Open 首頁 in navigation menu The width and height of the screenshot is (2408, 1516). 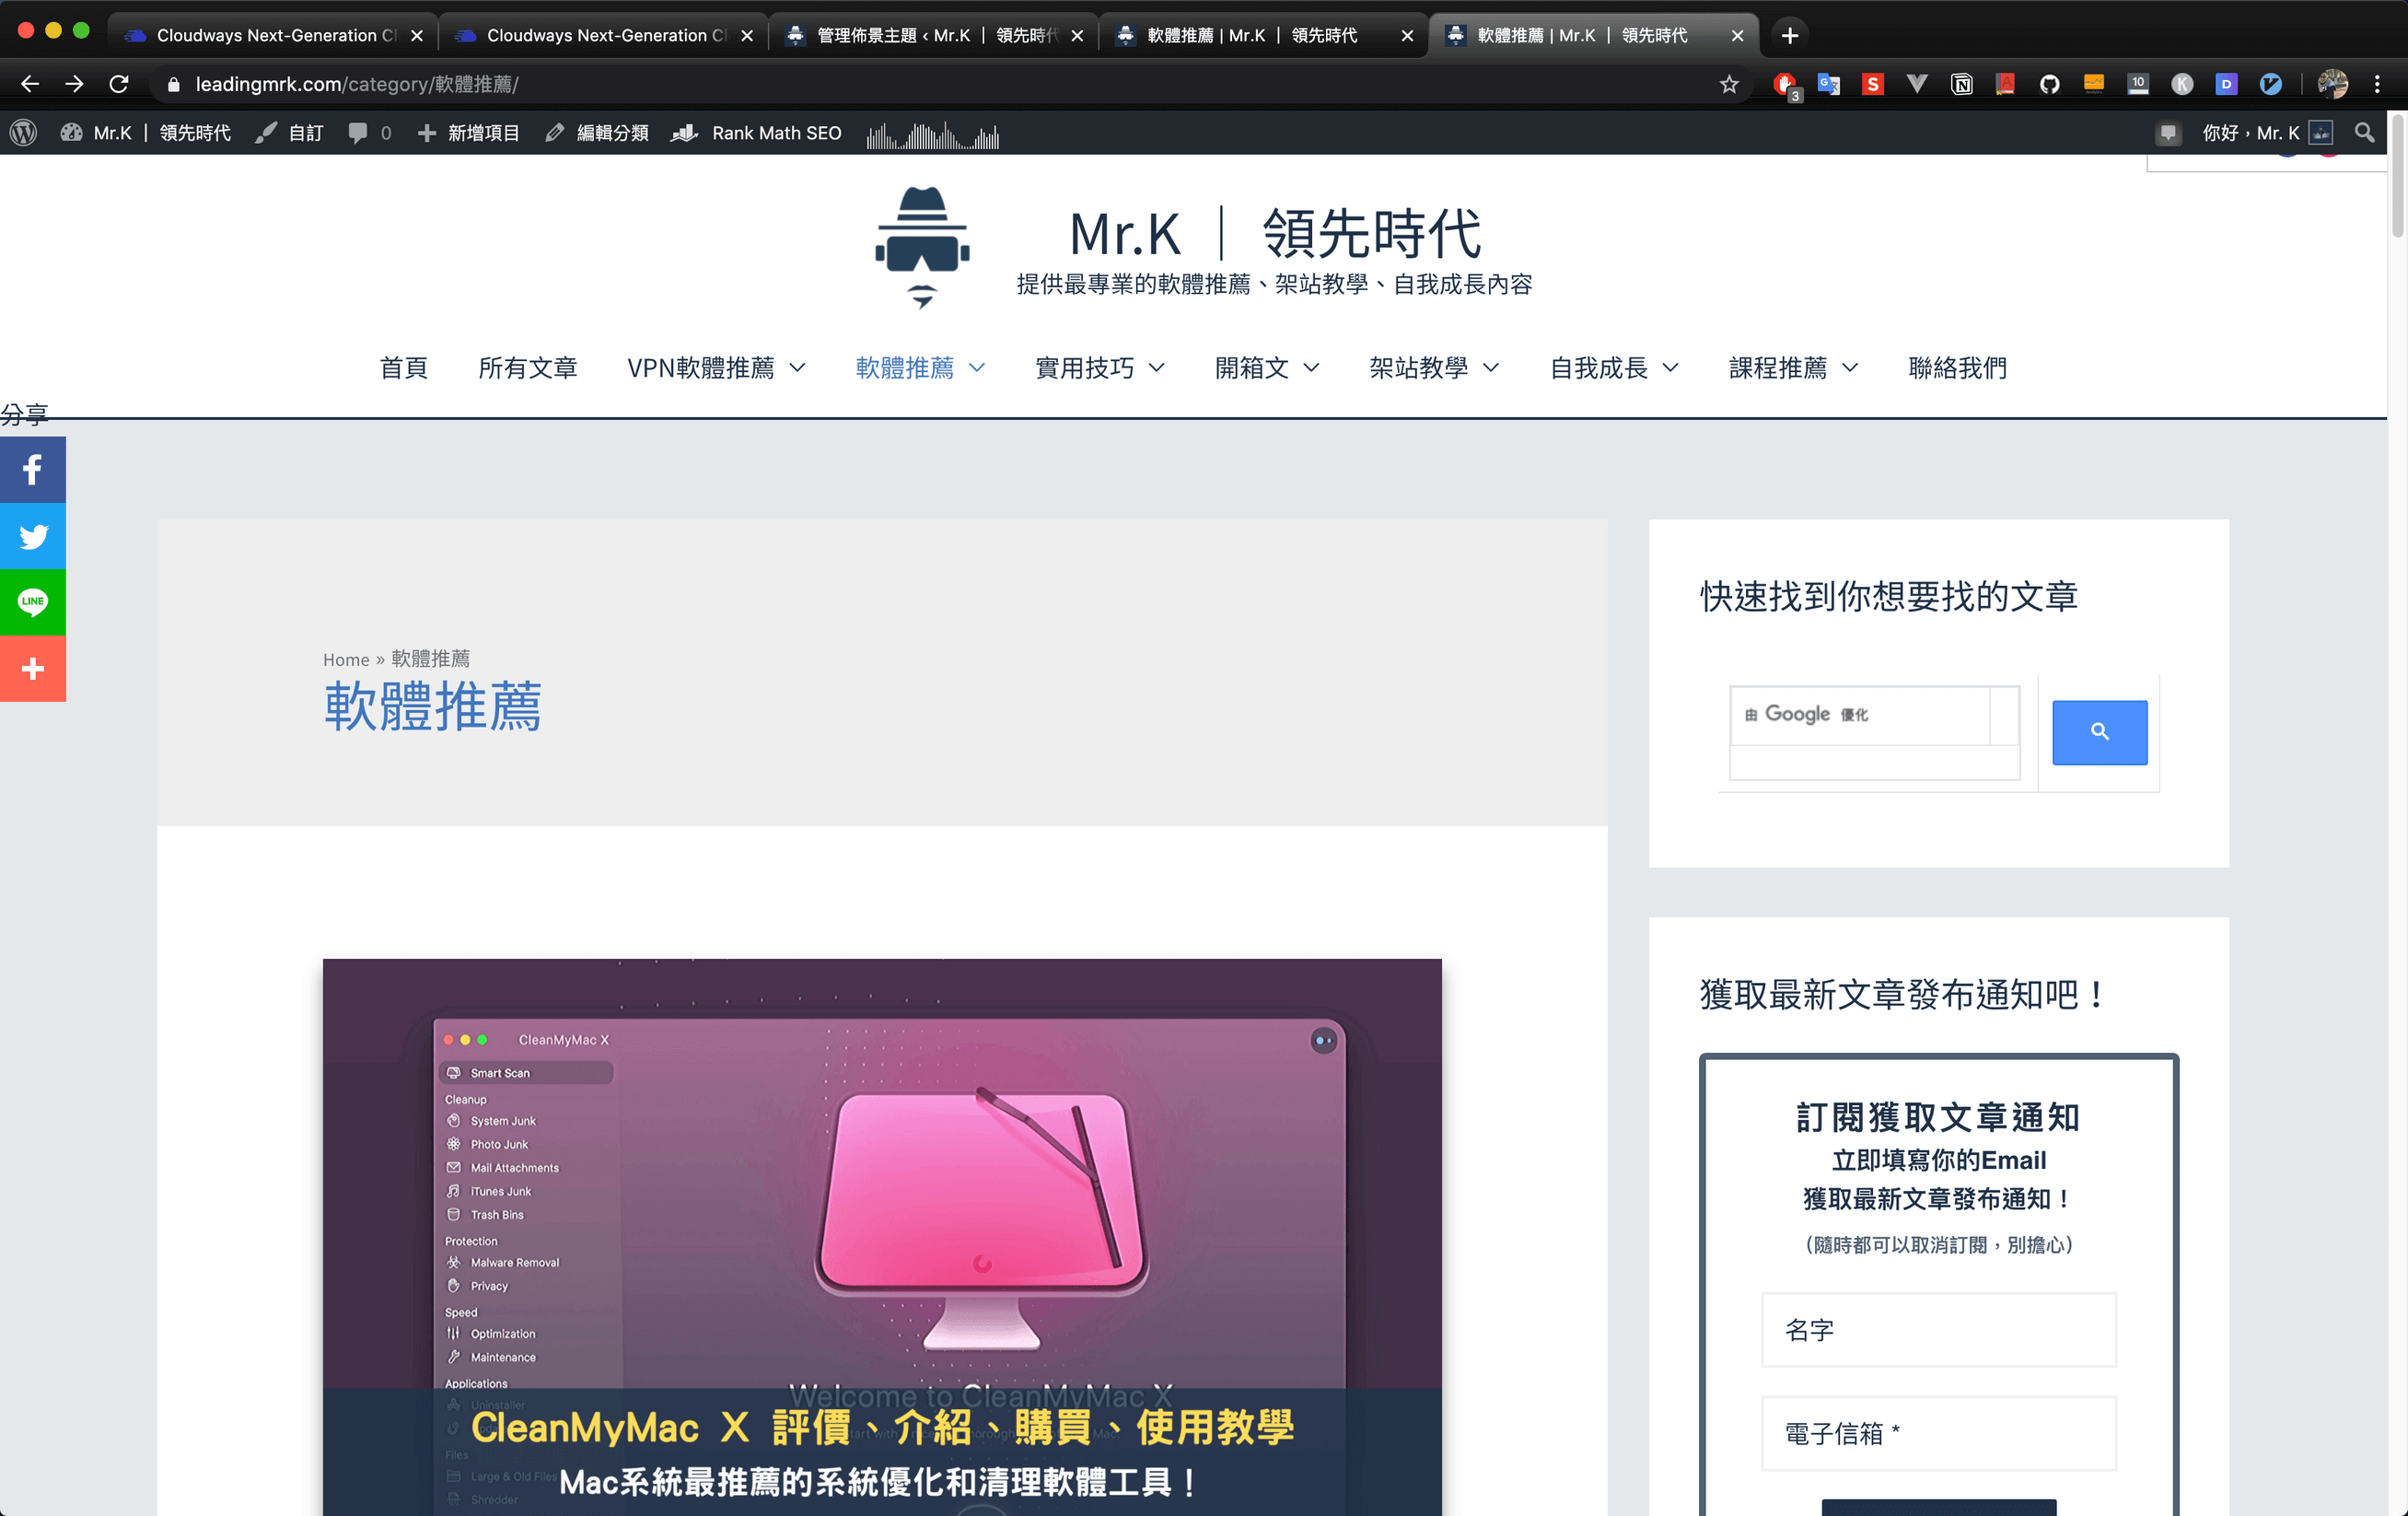point(404,368)
